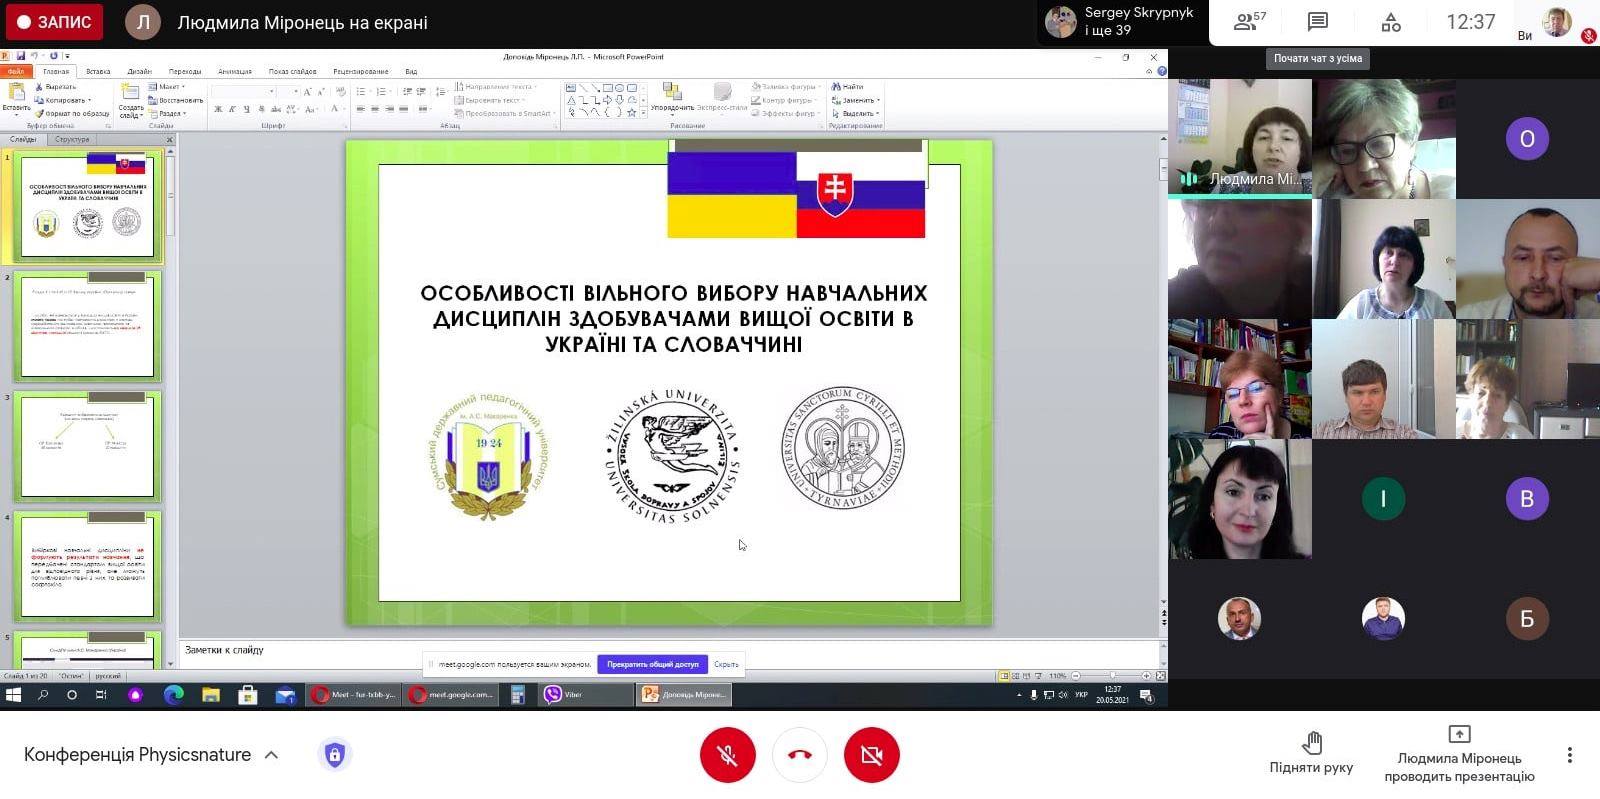Open File Explorer from taskbar

click(210, 694)
